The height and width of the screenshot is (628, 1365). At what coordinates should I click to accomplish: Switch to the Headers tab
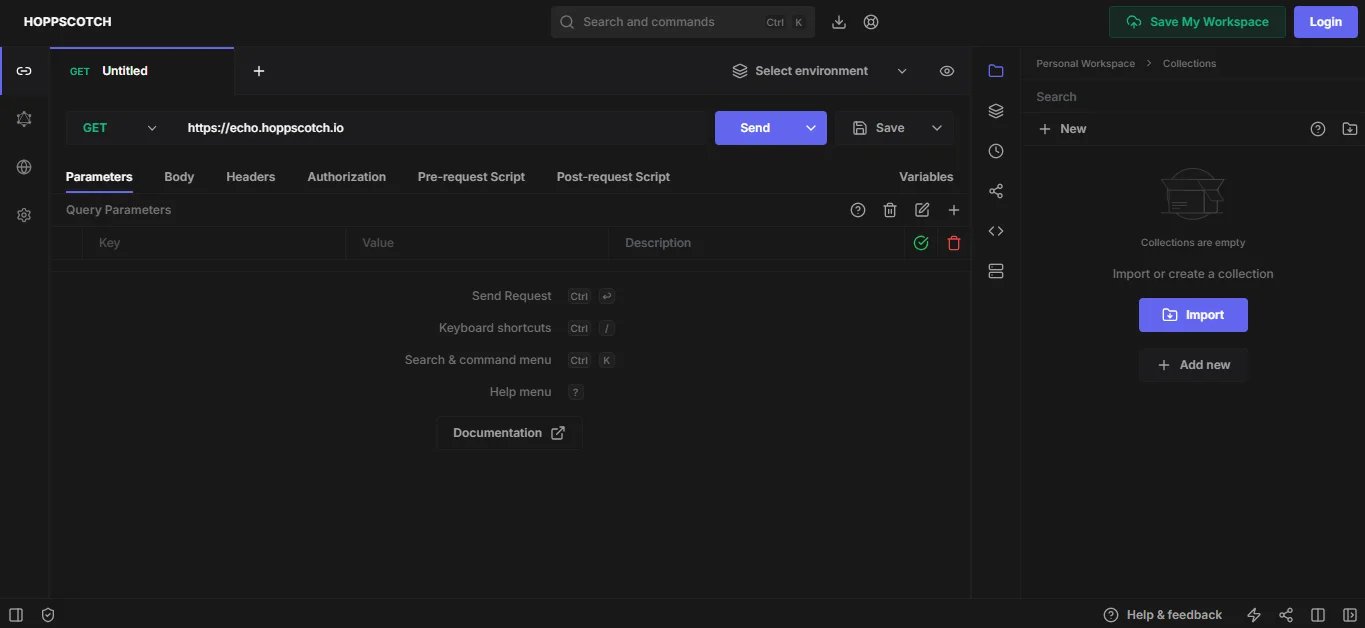pos(250,177)
